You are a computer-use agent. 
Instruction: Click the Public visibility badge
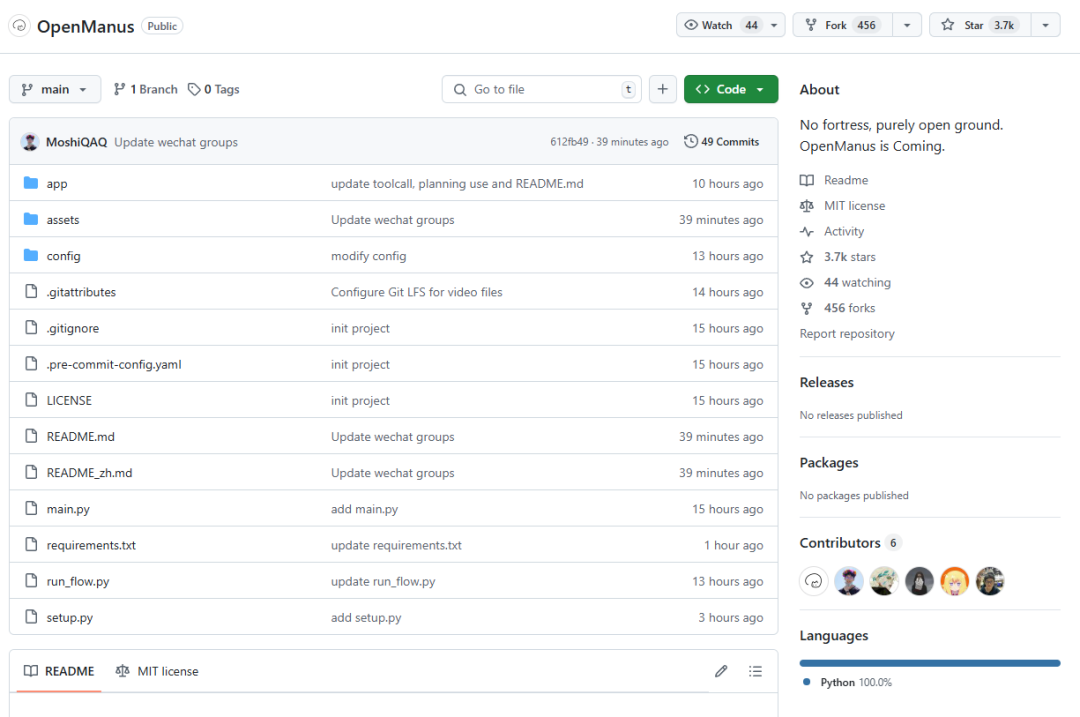click(x=162, y=26)
